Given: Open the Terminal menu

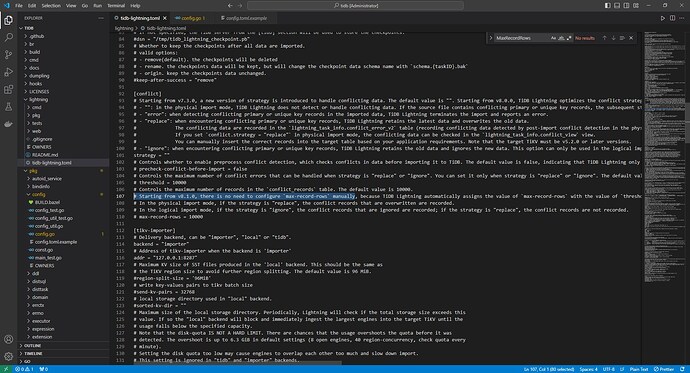Looking at the screenshot, I should [116, 6].
